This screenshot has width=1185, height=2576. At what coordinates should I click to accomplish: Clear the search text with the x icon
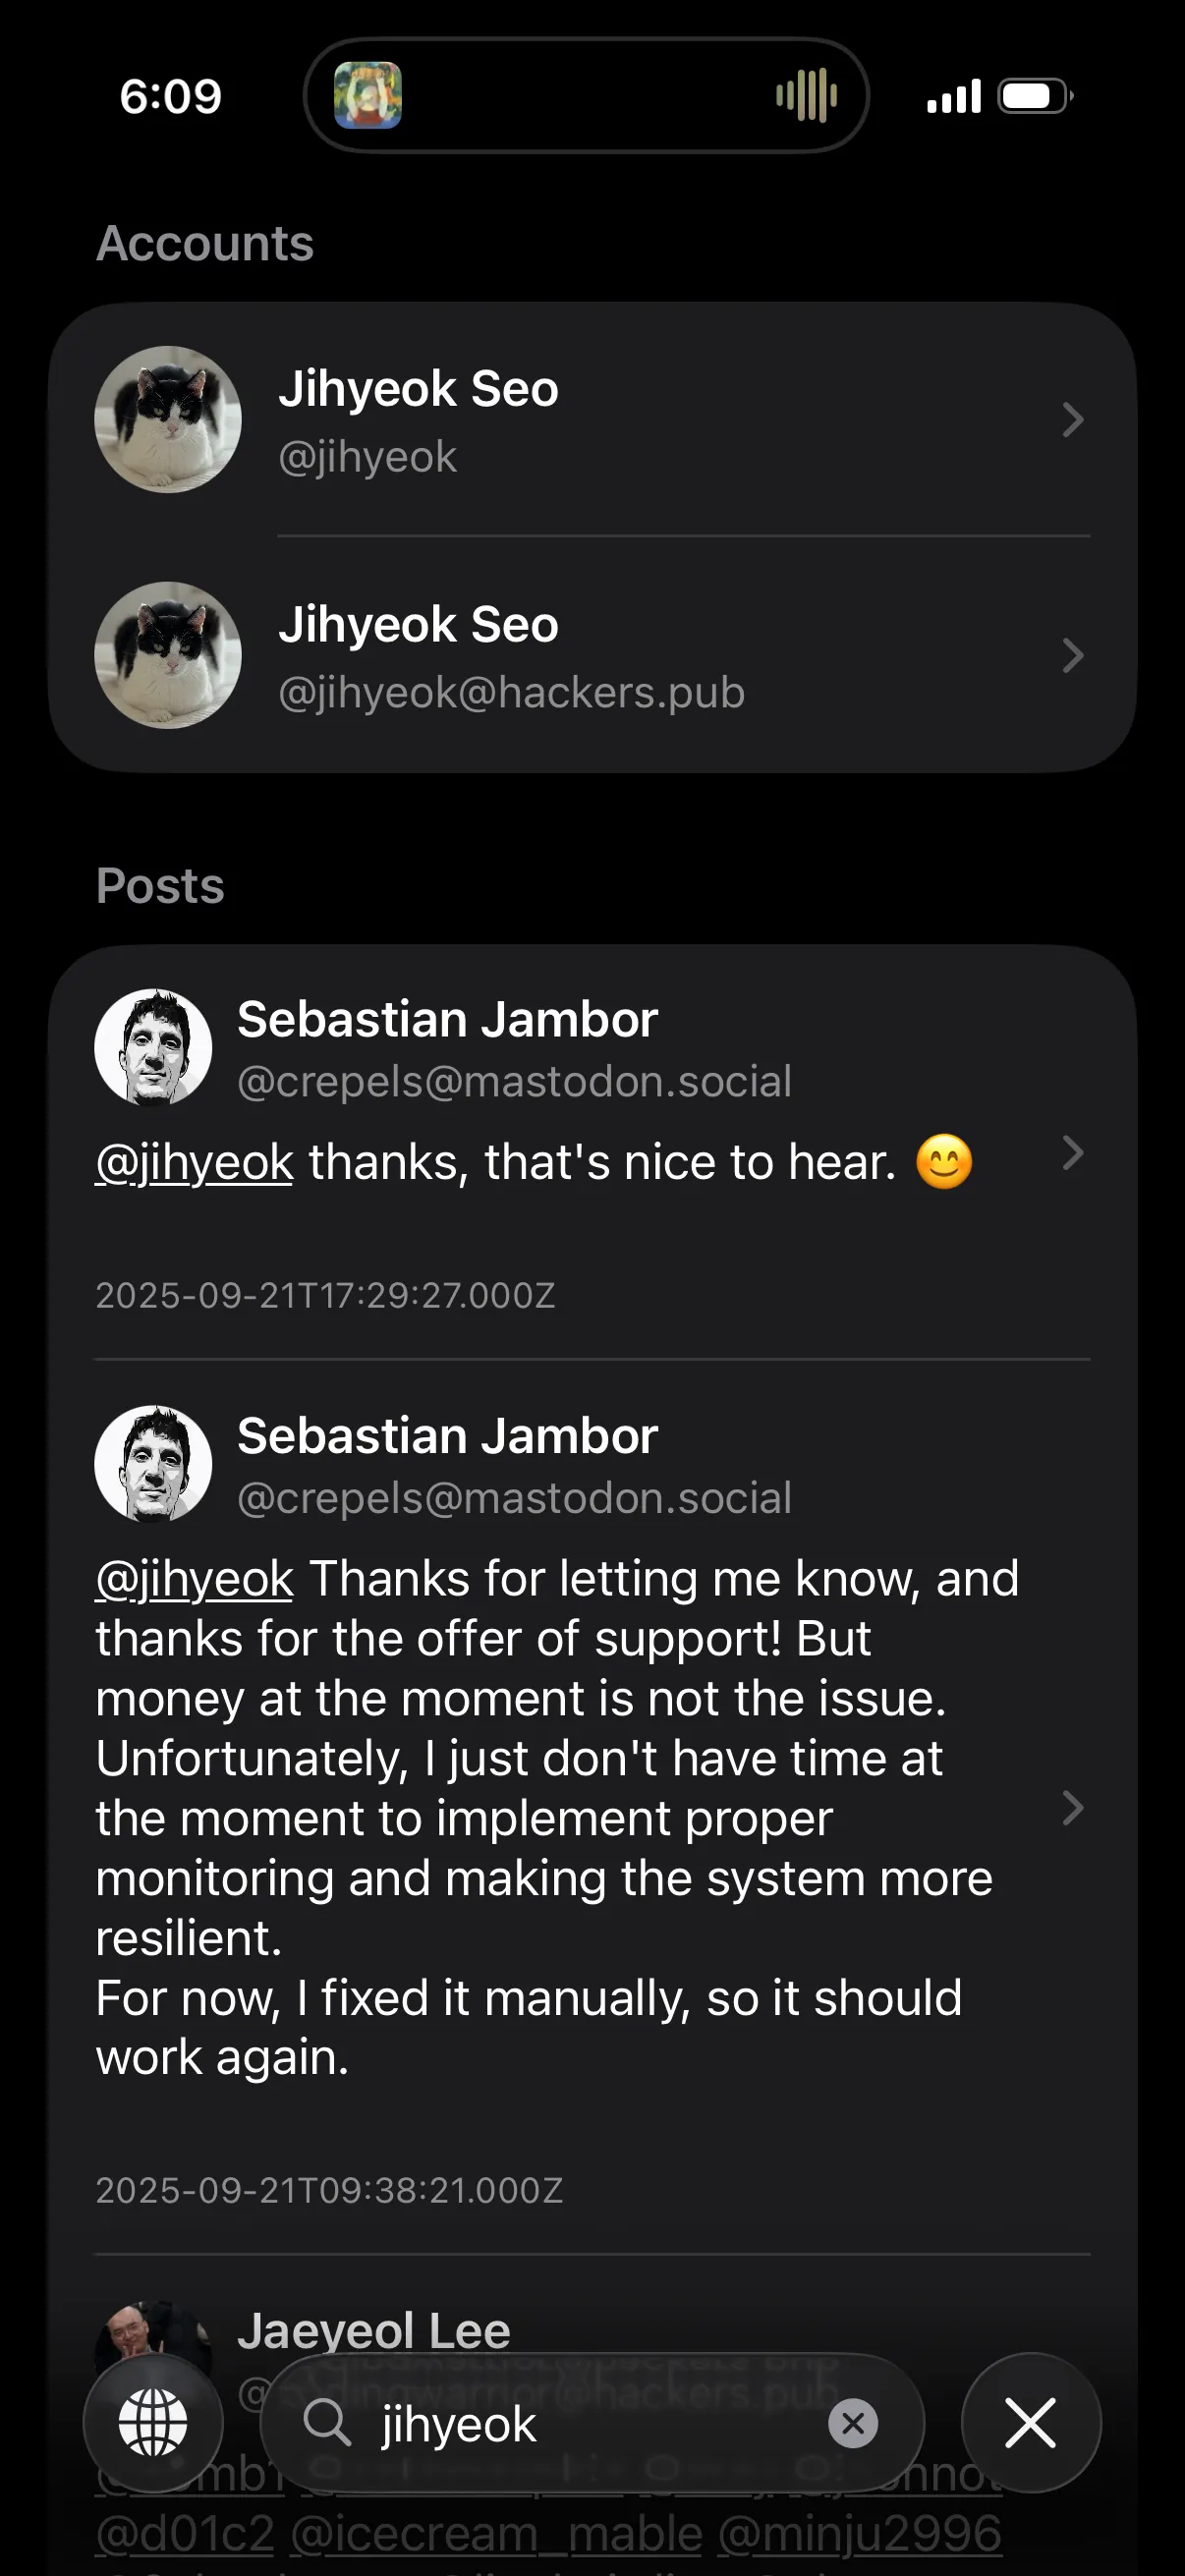[x=853, y=2423]
